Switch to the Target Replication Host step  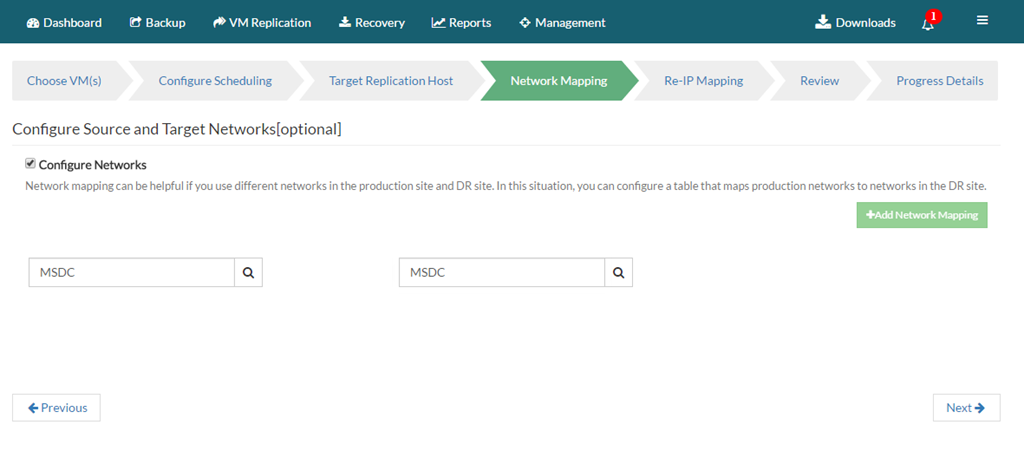pos(391,81)
